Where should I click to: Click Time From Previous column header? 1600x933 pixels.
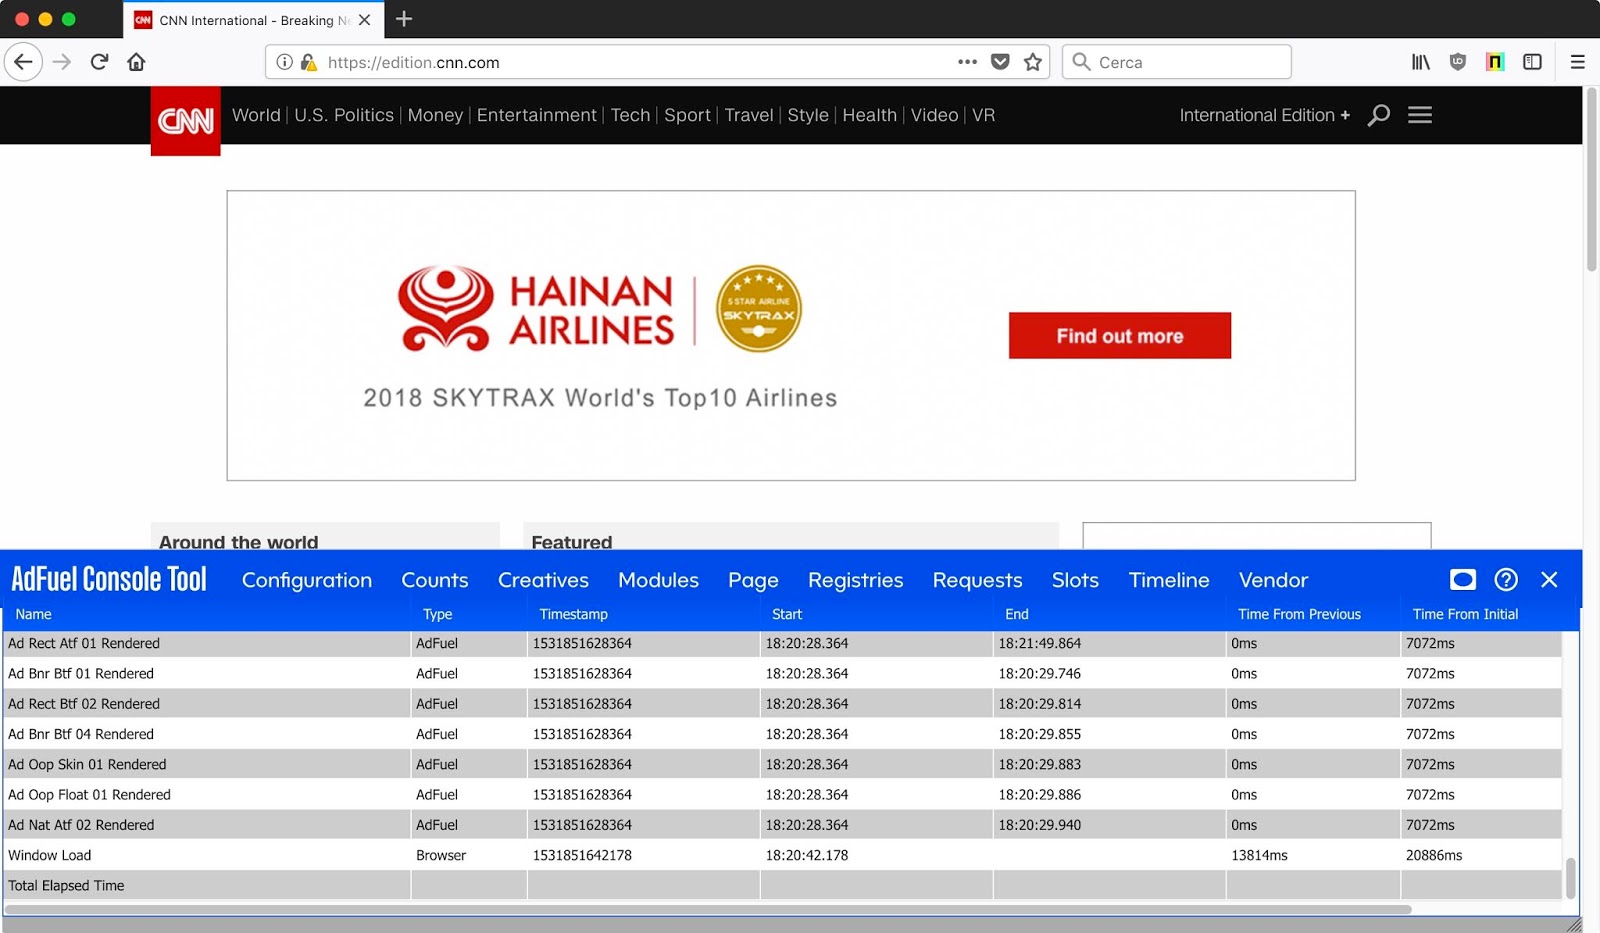(x=1299, y=614)
